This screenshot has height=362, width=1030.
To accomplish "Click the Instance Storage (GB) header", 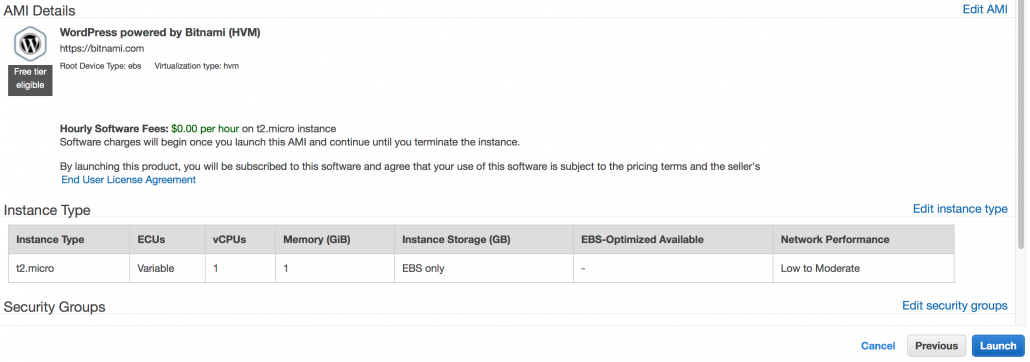I will (x=483, y=239).
